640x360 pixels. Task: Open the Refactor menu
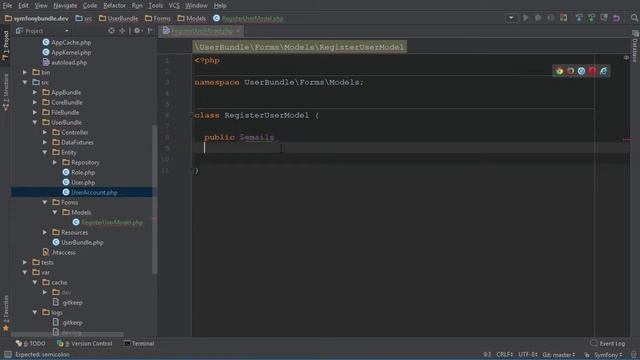click(114, 6)
